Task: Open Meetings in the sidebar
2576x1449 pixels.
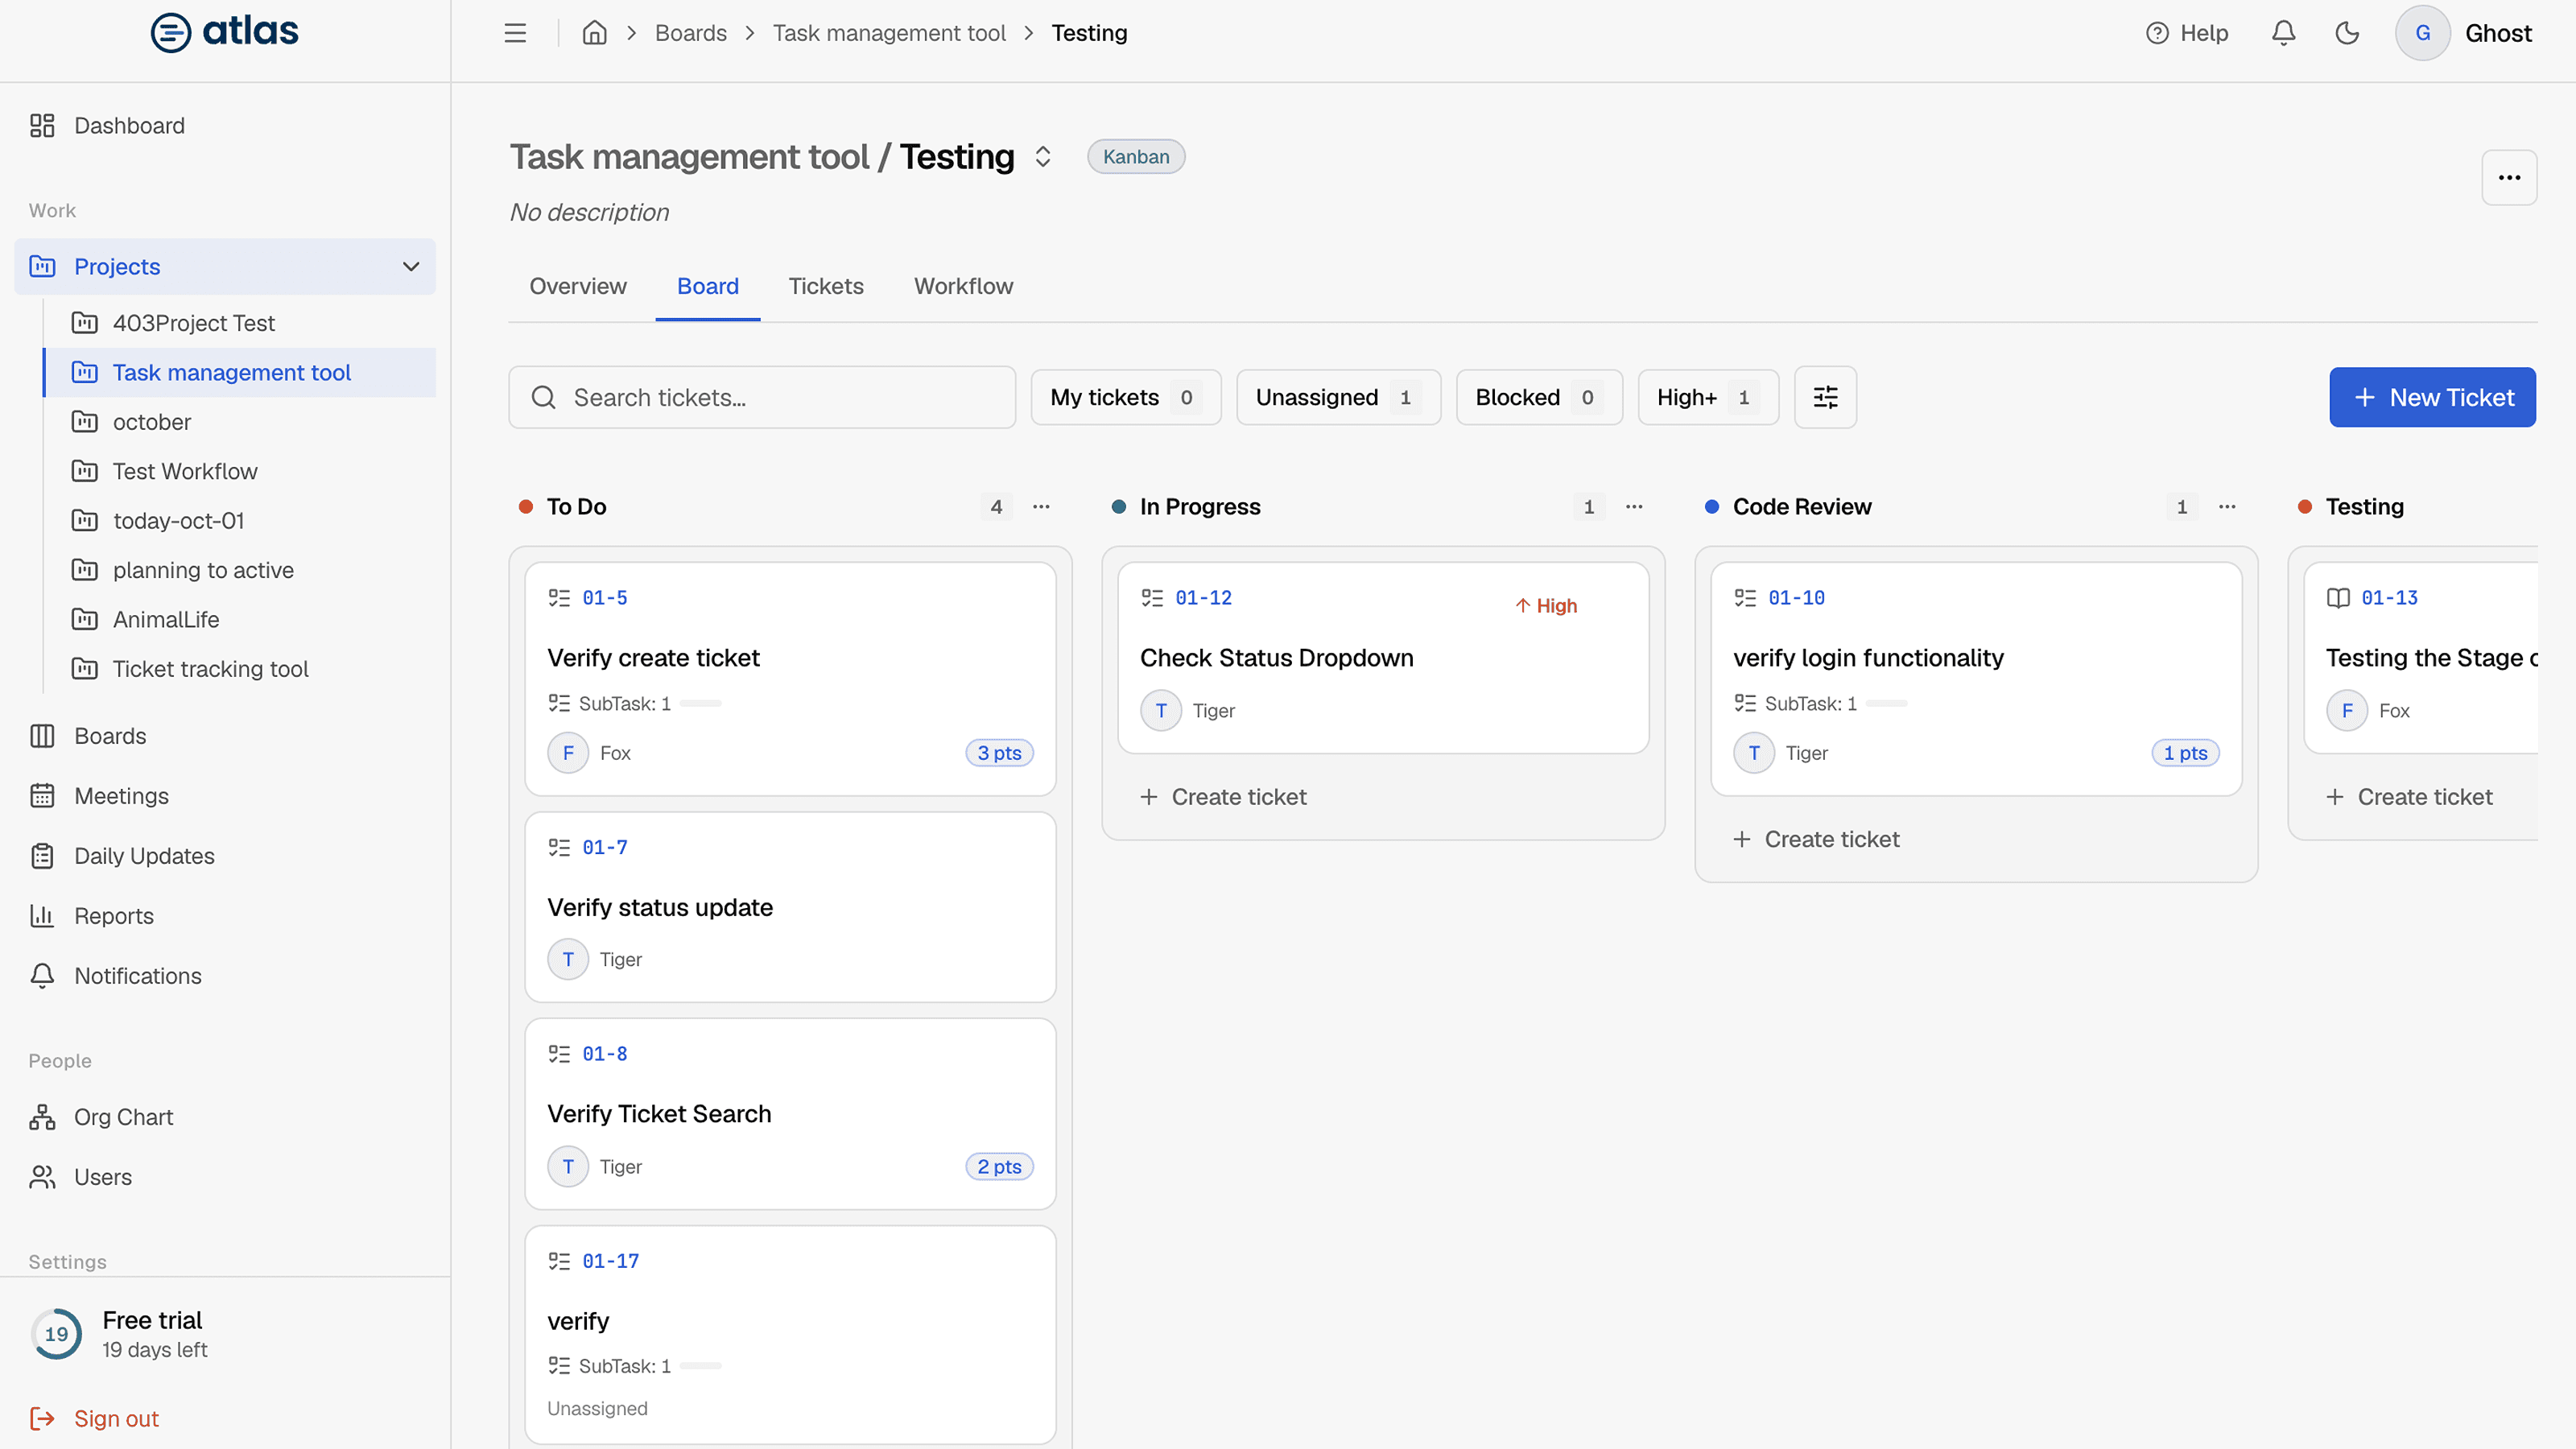Action: 225,796
